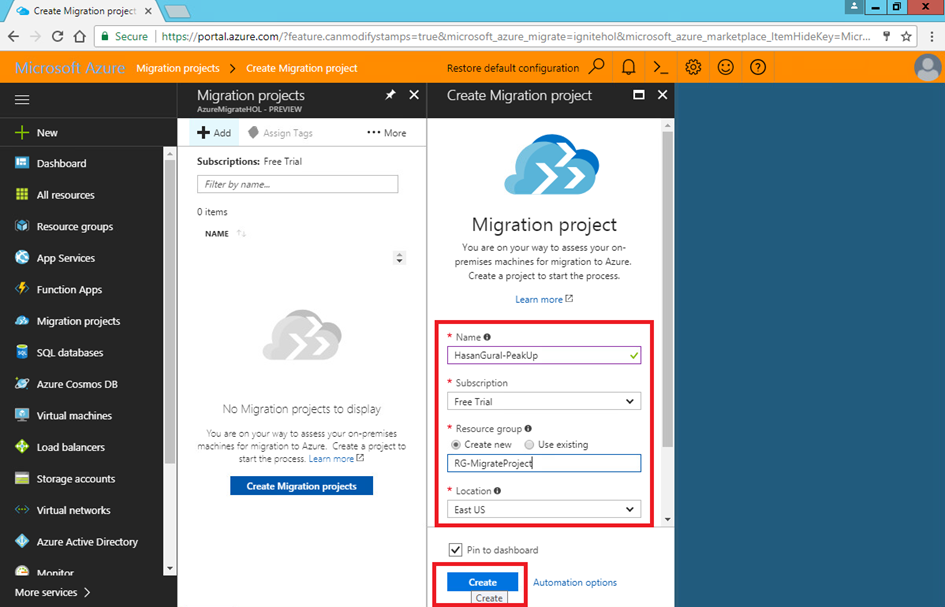Open All resources grid icon
This screenshot has width=945, height=607.
point(22,194)
